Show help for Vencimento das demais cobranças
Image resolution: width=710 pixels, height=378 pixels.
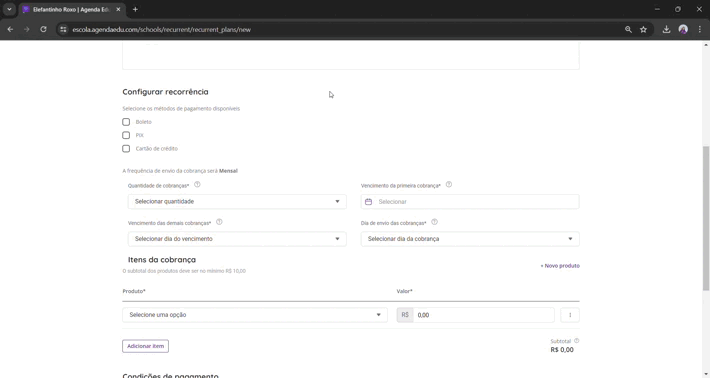click(219, 222)
